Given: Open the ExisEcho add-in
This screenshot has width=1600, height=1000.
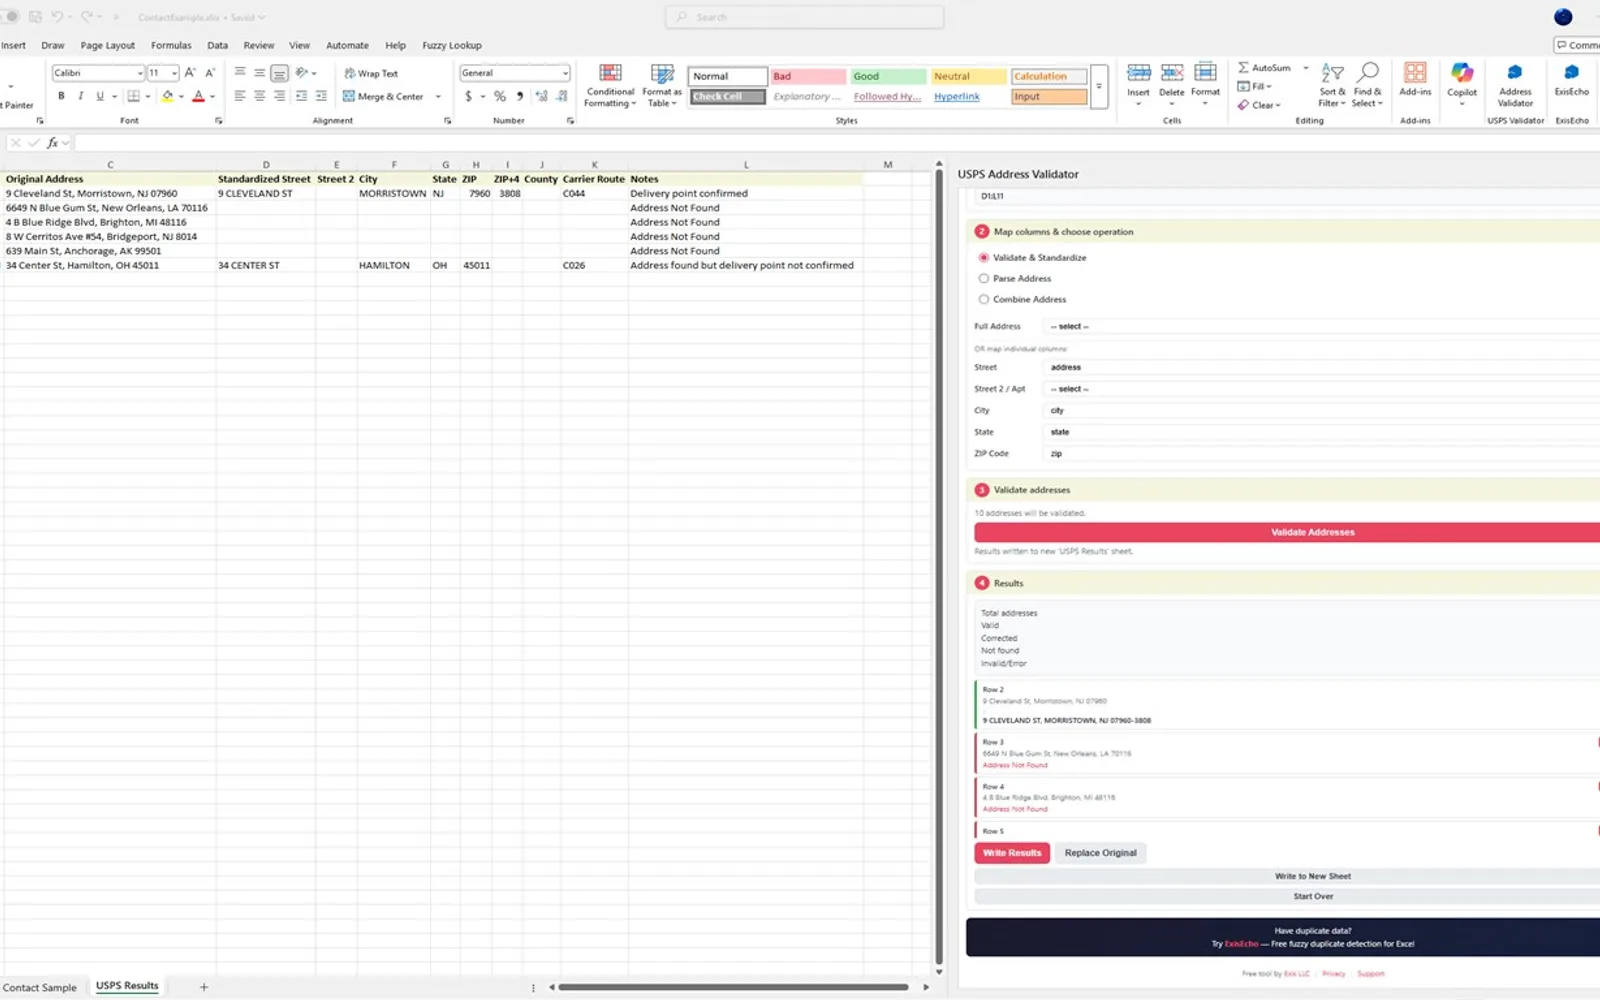Looking at the screenshot, I should click(1571, 80).
